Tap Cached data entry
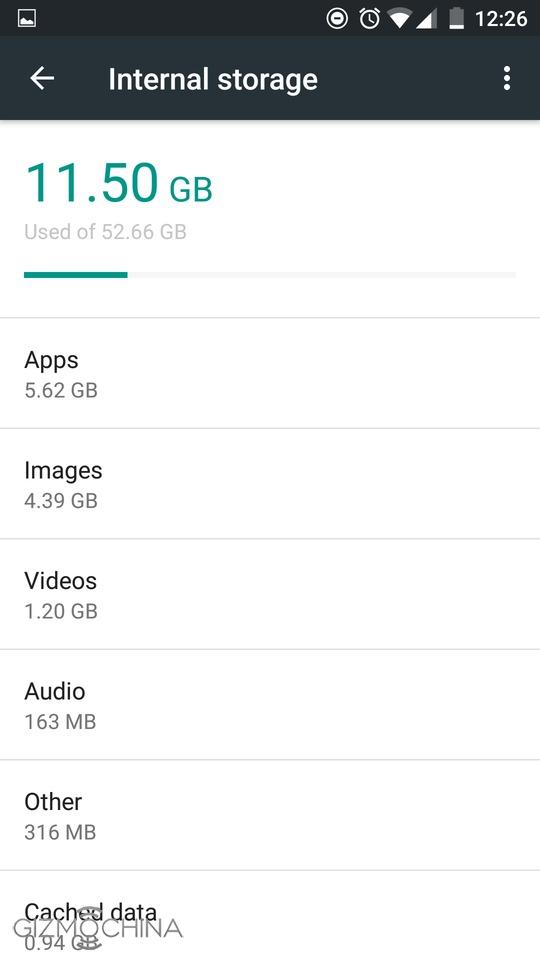Screen dimensions: 540x960 coord(270,915)
